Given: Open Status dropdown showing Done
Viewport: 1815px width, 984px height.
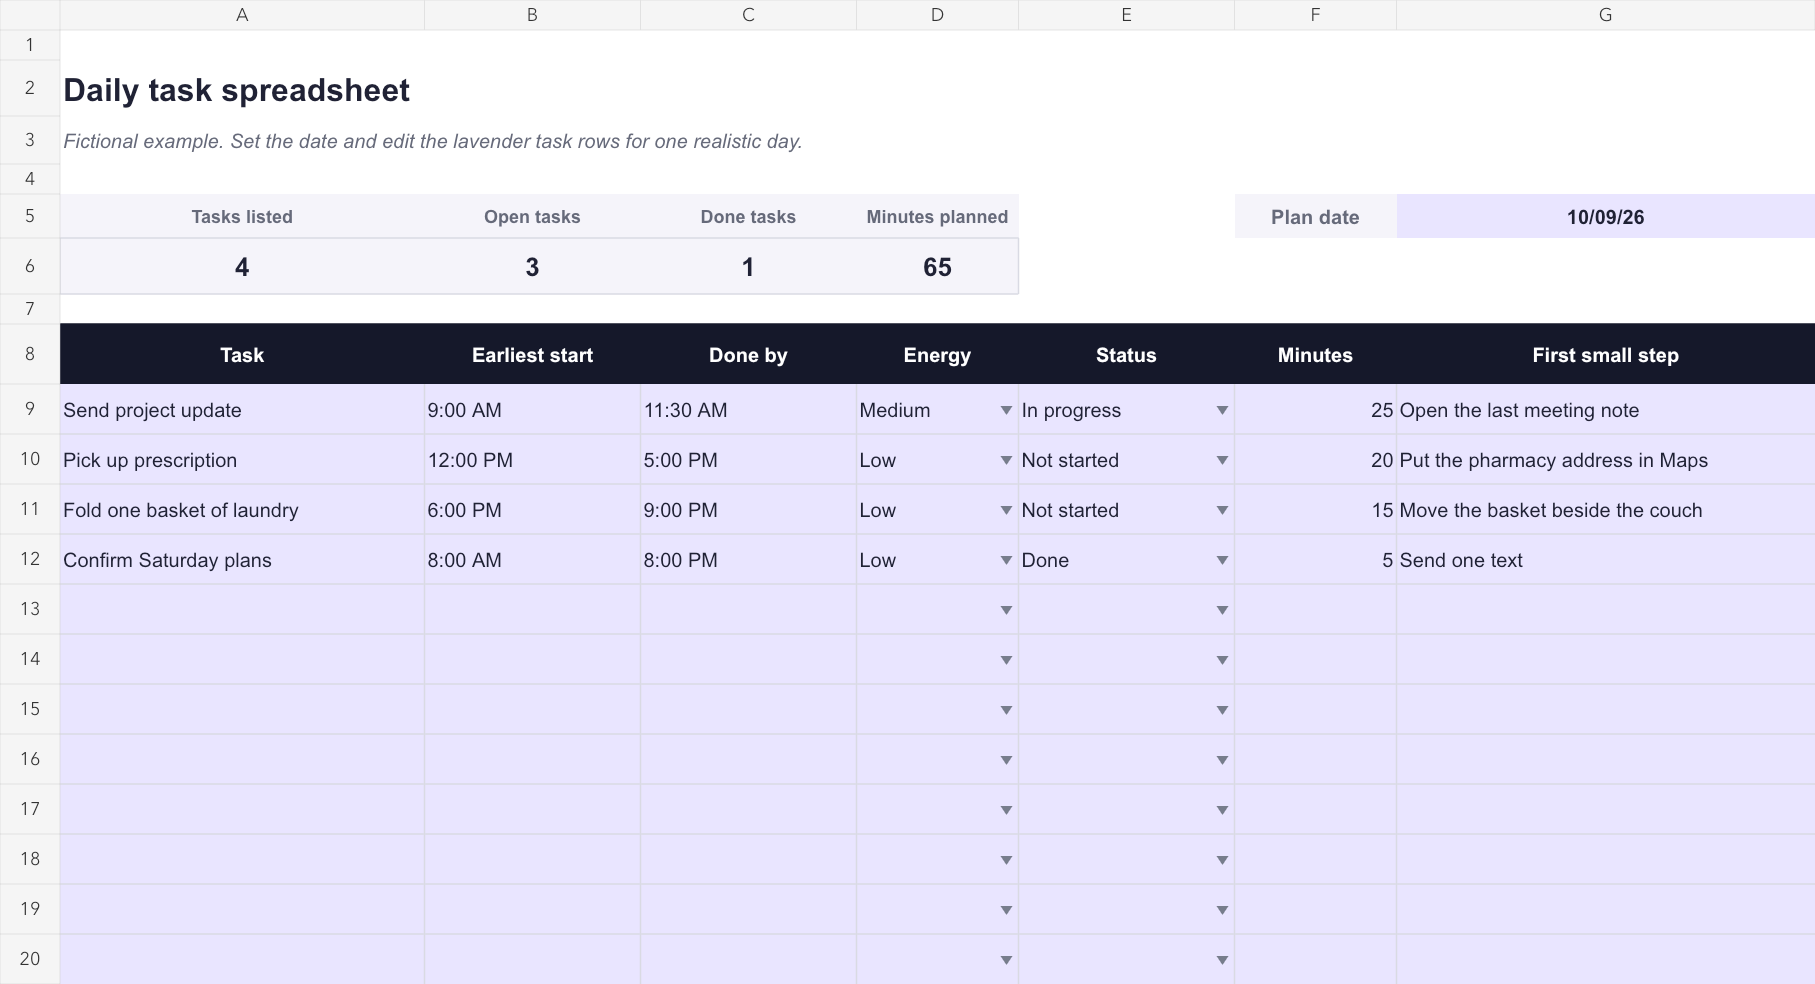Looking at the screenshot, I should point(1222,560).
